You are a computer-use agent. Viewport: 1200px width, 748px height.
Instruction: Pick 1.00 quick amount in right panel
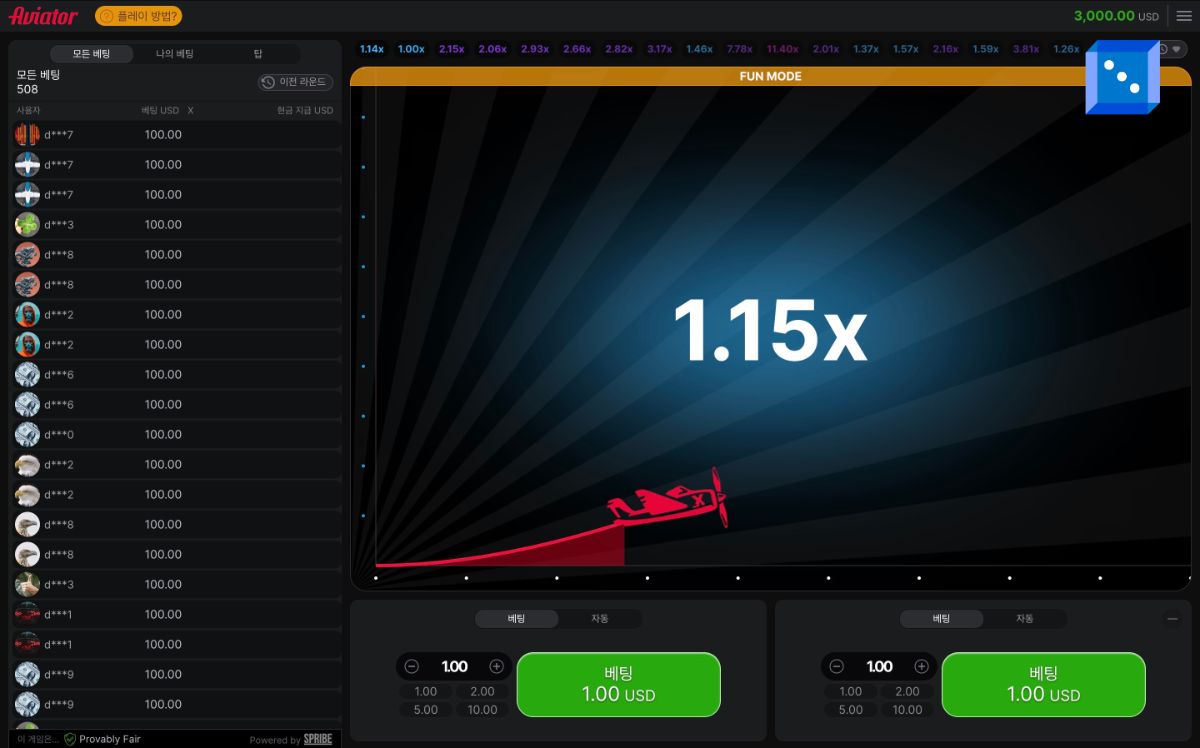pyautogui.click(x=851, y=691)
